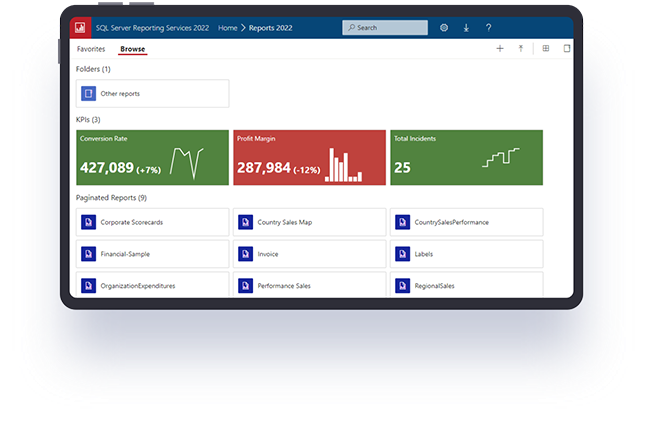Open the Other reports folder
647x422 pixels.
(x=153, y=94)
